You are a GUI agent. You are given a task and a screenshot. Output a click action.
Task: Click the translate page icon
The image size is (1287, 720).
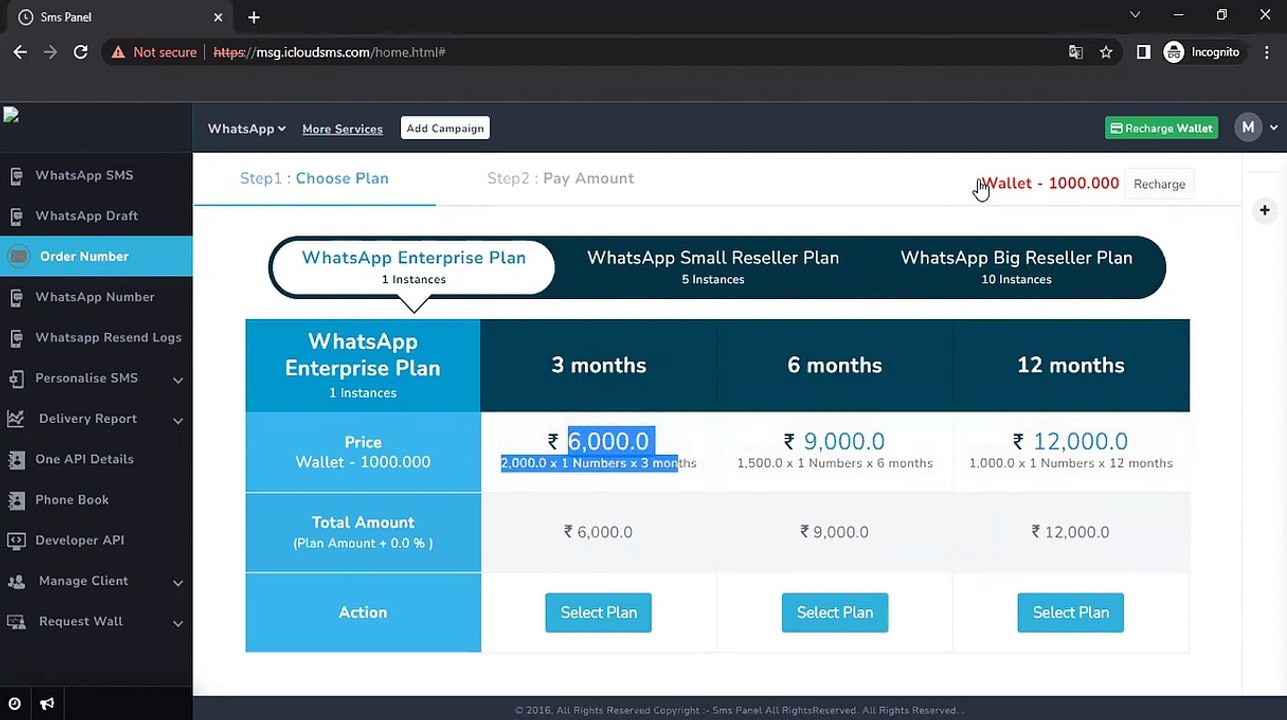(1076, 52)
